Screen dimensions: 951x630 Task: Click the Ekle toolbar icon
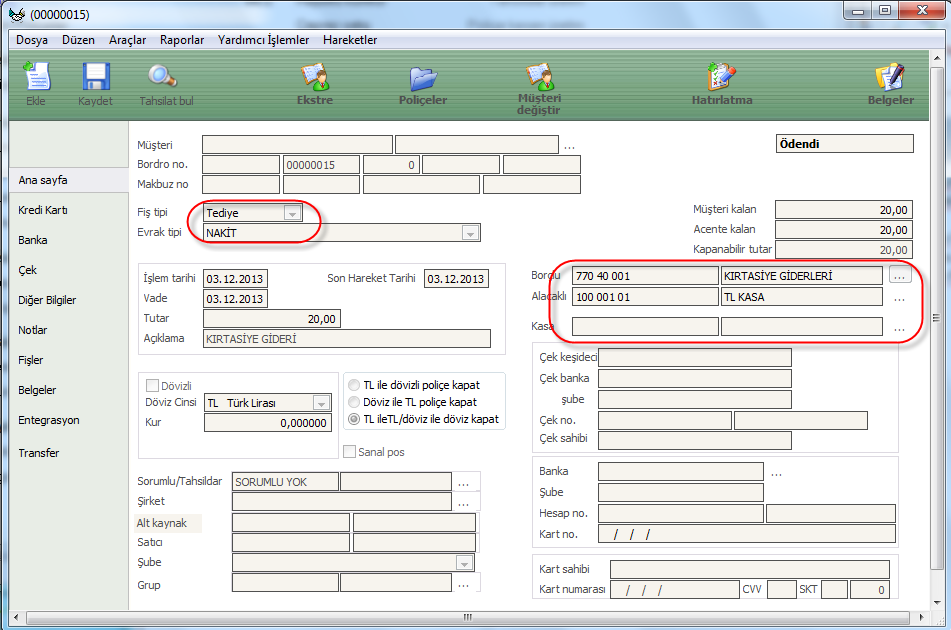pyautogui.click(x=36, y=78)
